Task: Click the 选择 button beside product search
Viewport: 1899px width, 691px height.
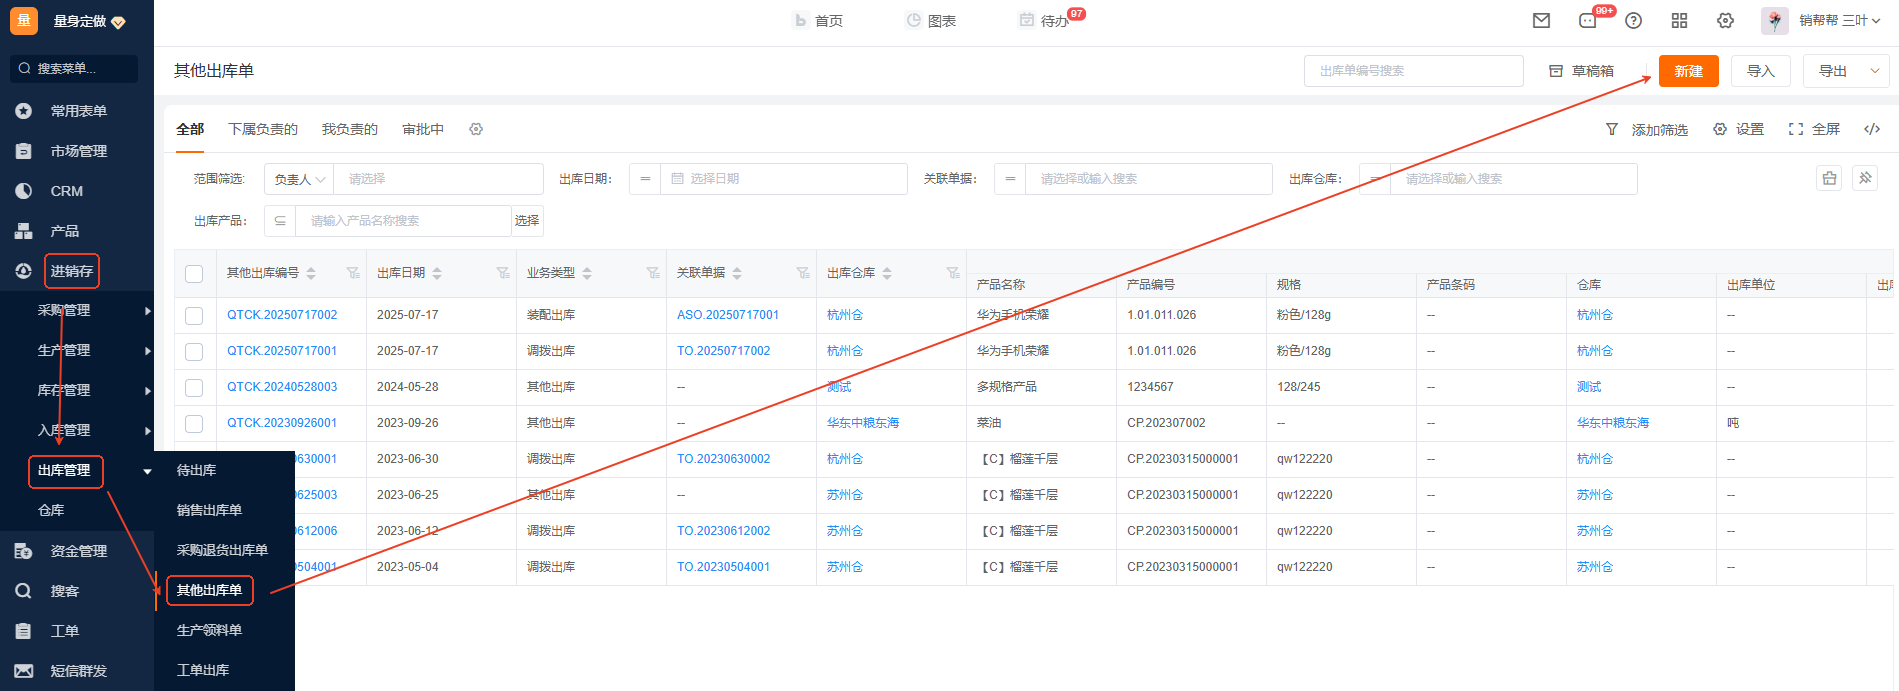Action: point(527,221)
